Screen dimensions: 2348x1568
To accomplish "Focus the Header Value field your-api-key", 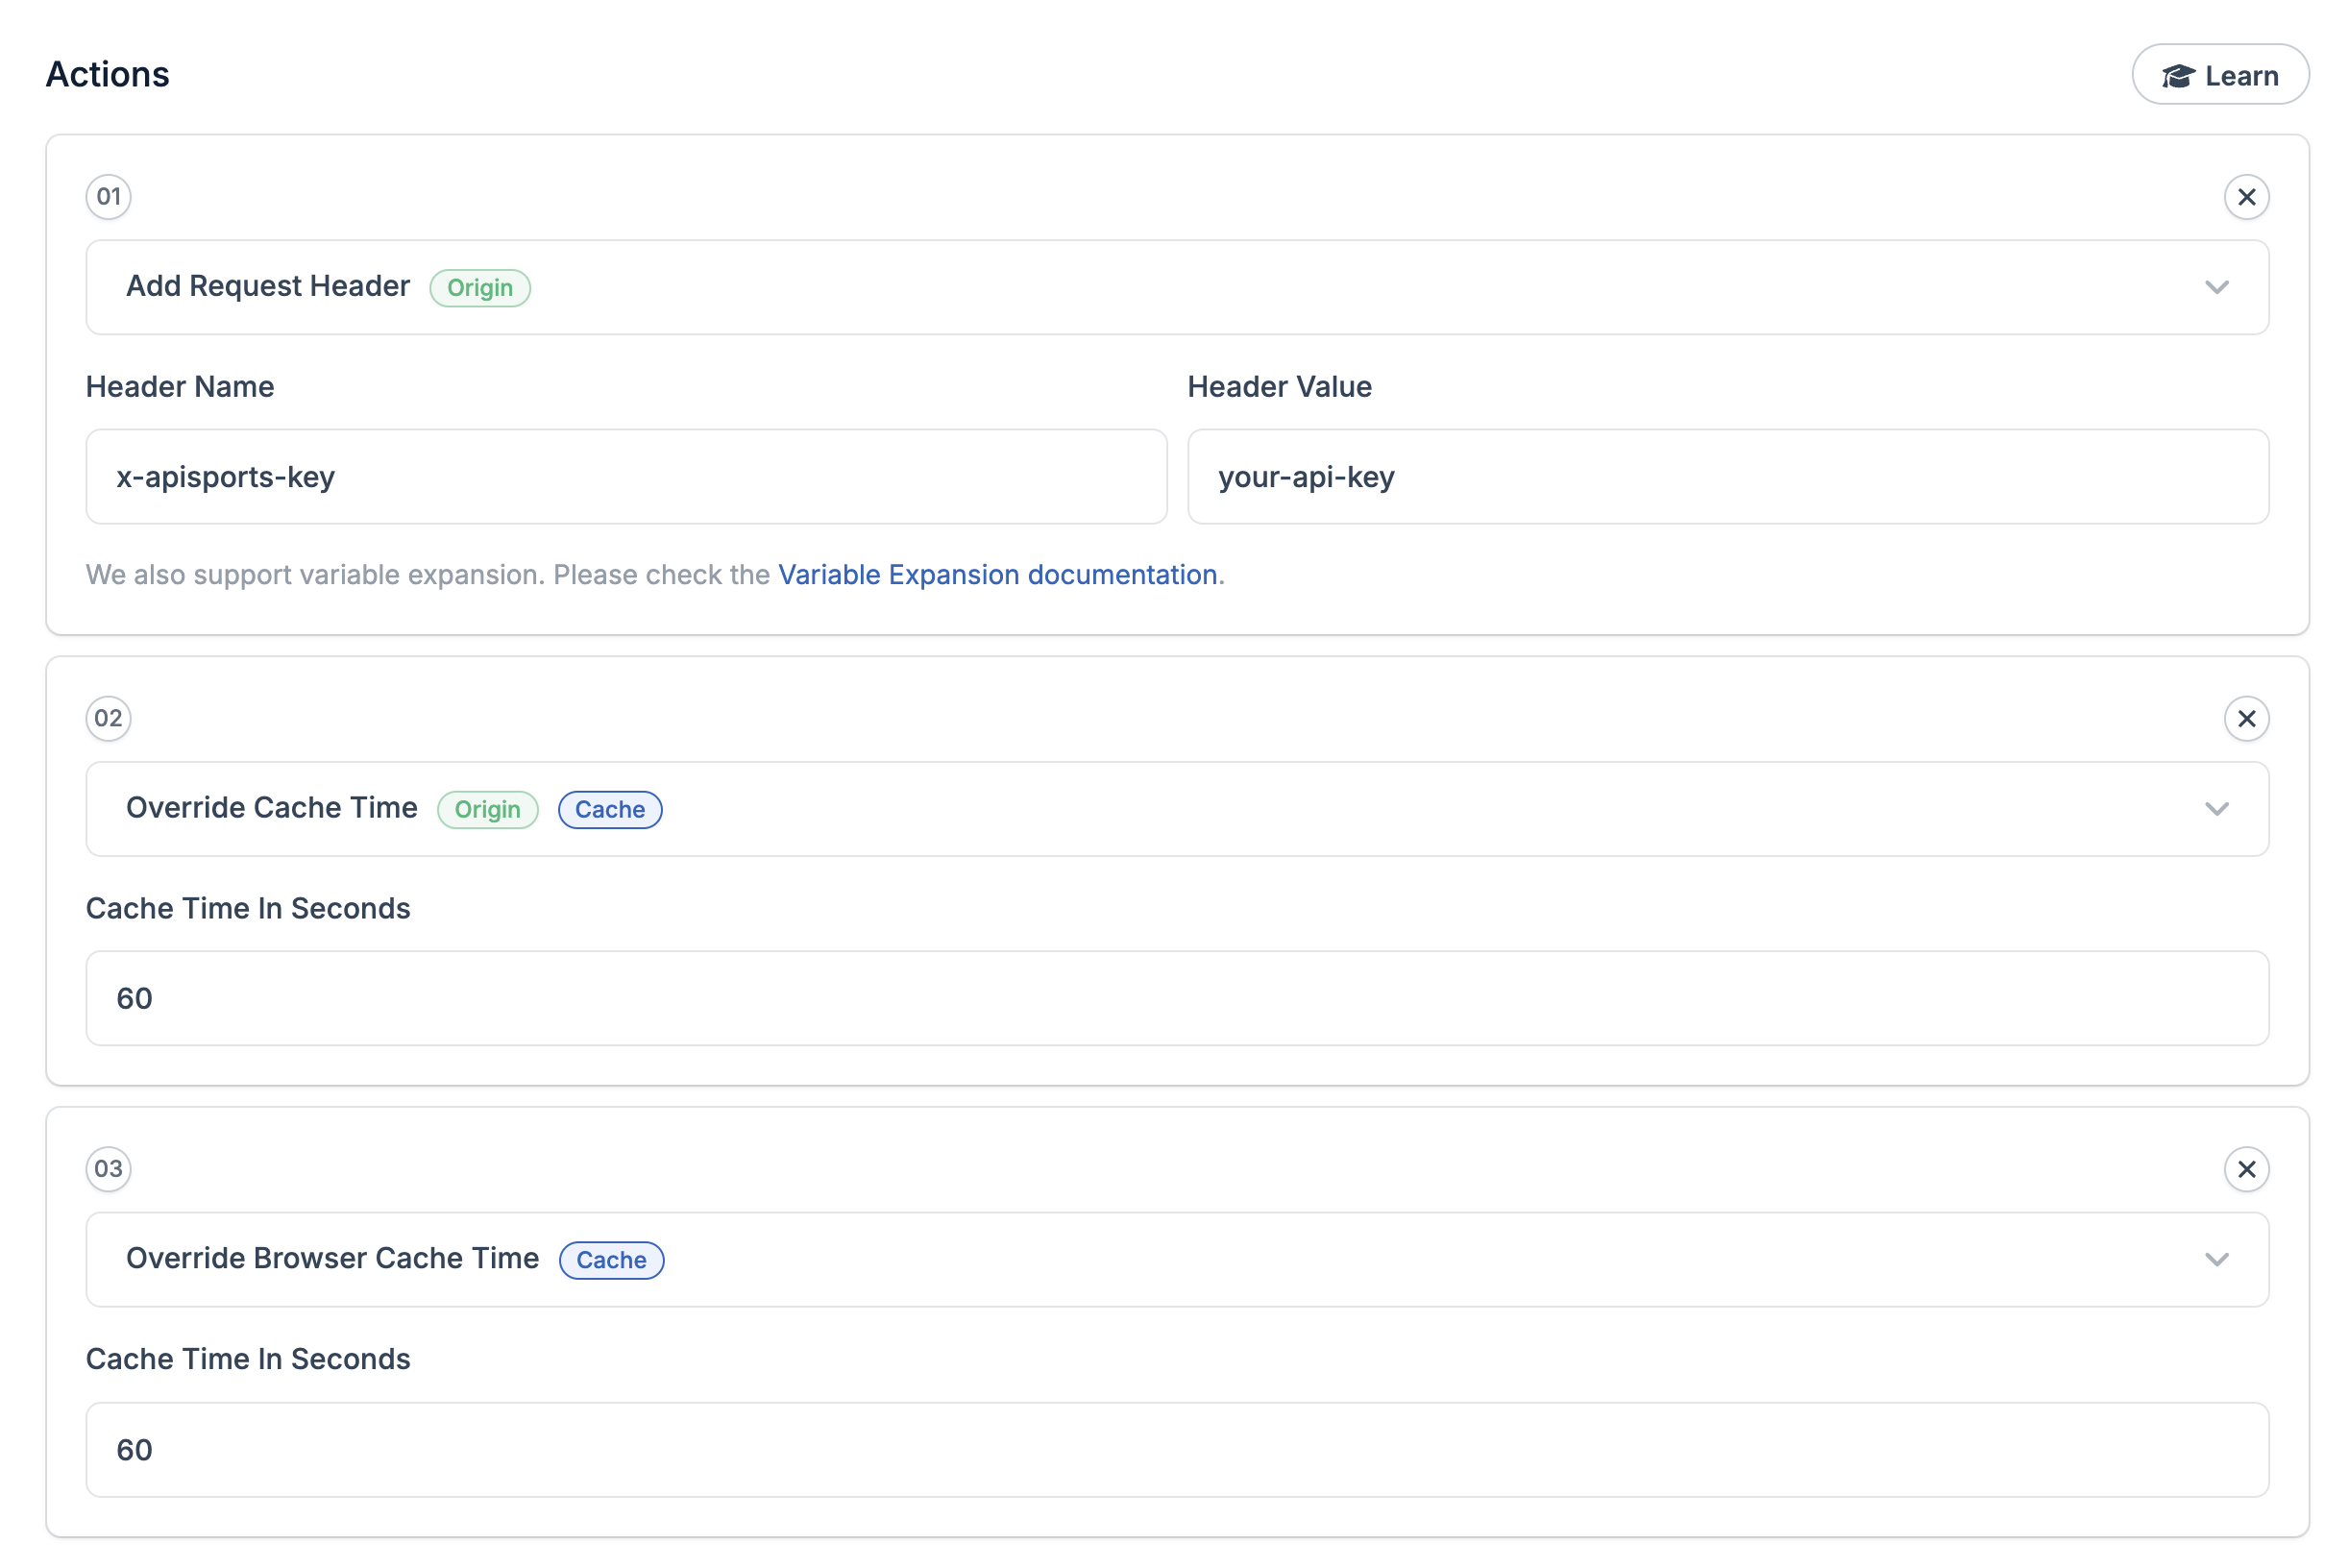I will click(x=1727, y=477).
